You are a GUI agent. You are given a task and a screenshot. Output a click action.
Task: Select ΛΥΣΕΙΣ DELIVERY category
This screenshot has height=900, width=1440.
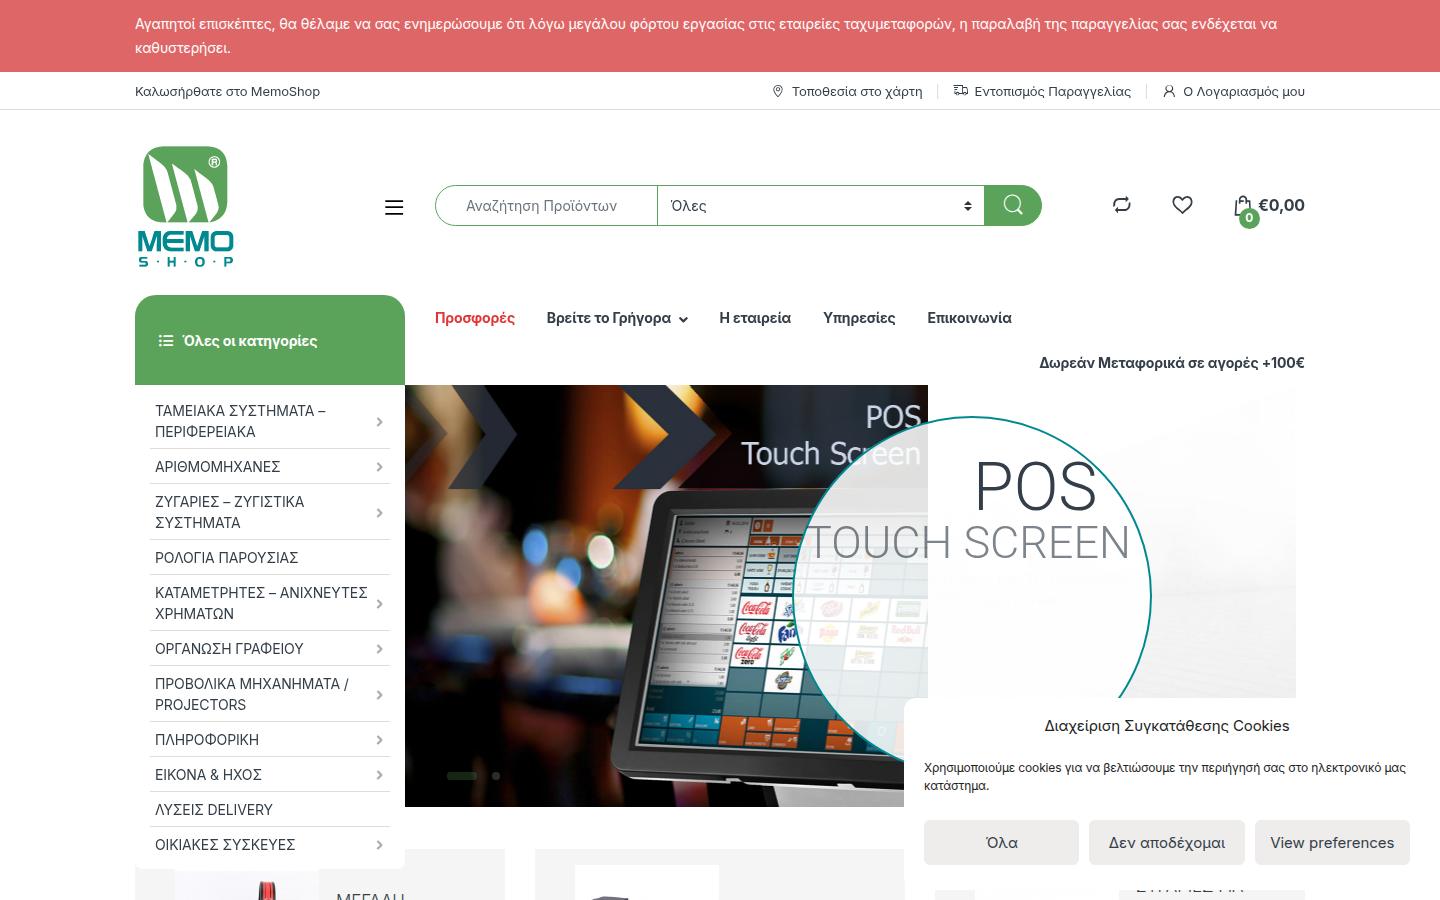214,810
